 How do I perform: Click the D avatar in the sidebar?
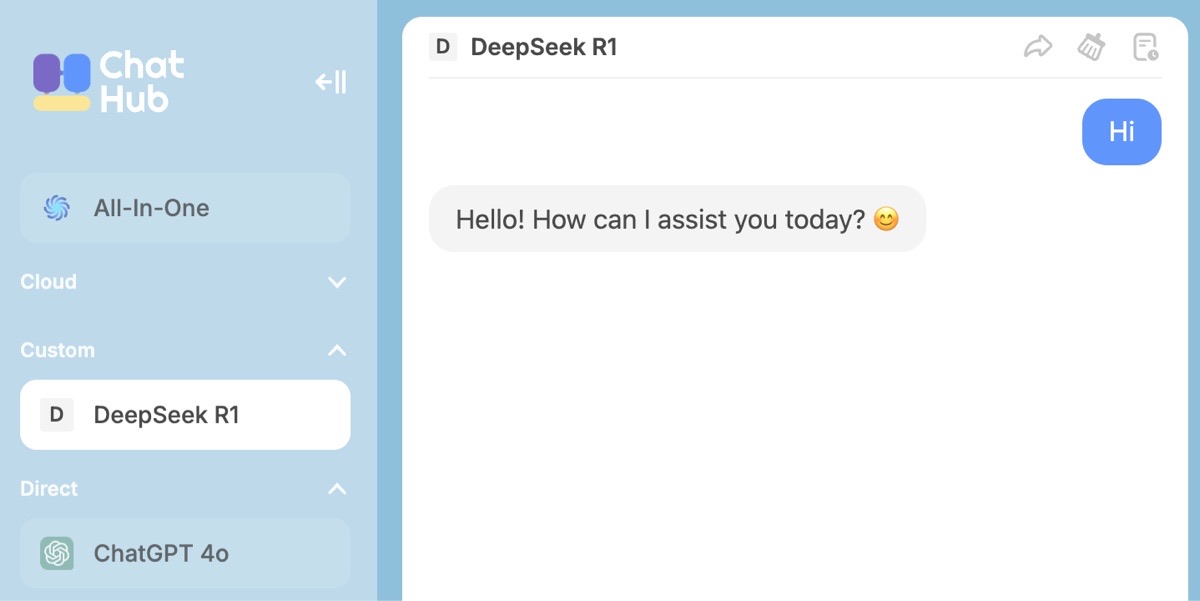57,415
